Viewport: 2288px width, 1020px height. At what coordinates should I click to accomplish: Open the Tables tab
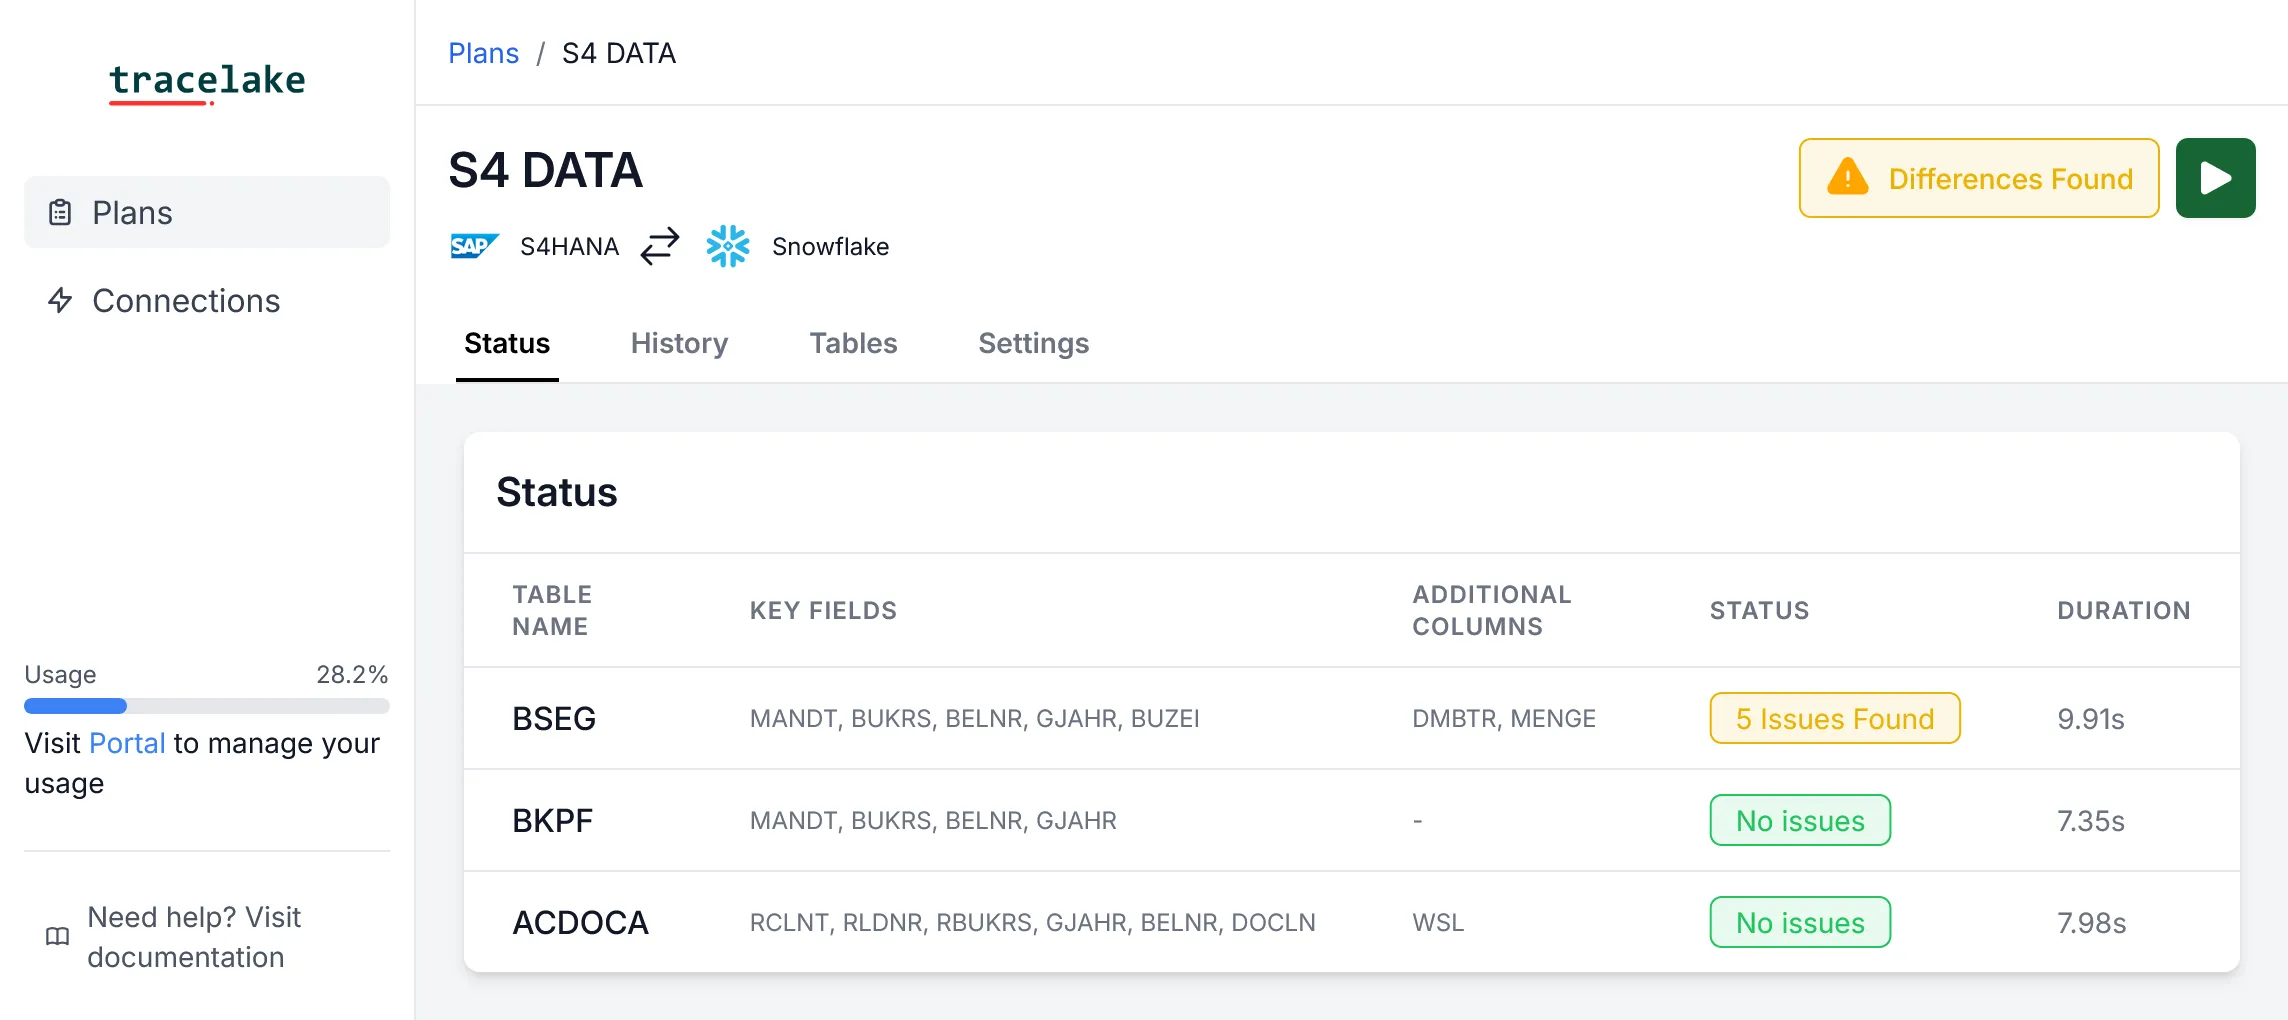click(x=852, y=343)
